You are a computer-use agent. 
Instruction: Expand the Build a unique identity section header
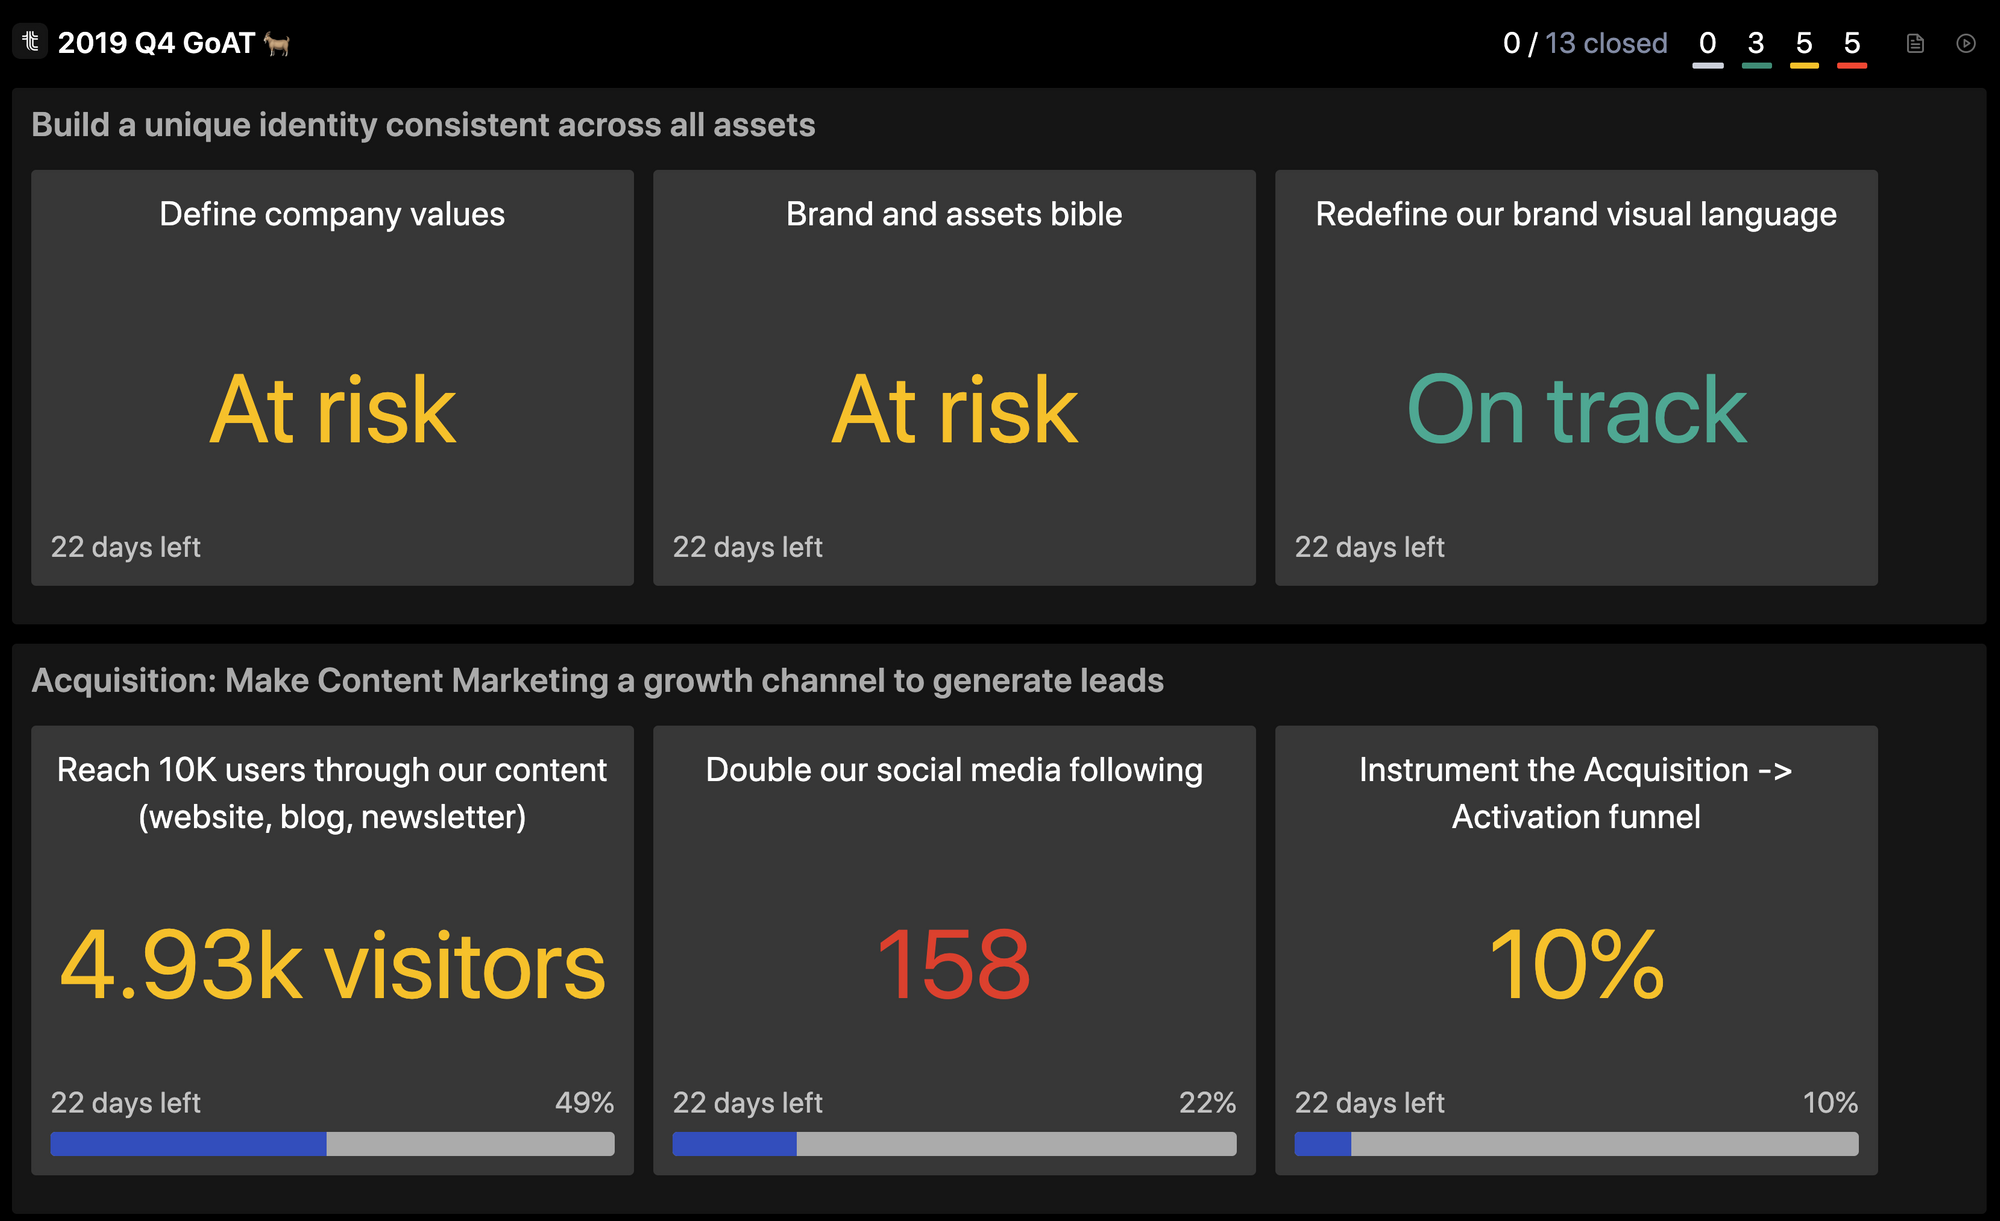click(x=423, y=125)
